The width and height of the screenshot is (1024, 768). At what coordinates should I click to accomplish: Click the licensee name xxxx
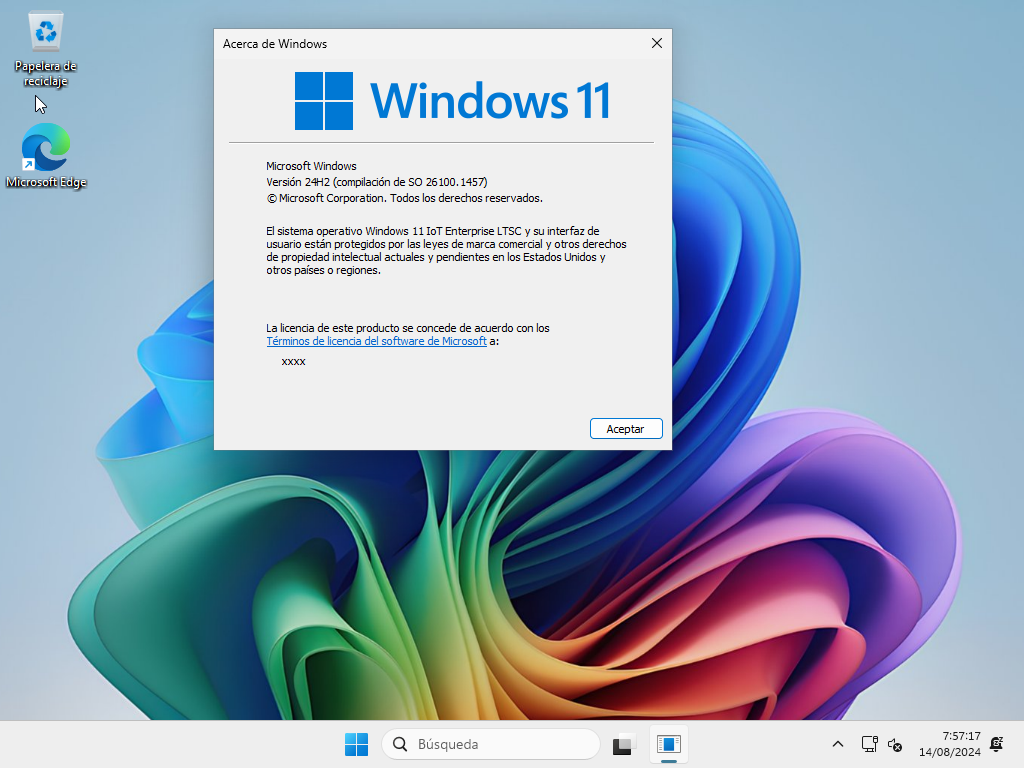[x=293, y=361]
